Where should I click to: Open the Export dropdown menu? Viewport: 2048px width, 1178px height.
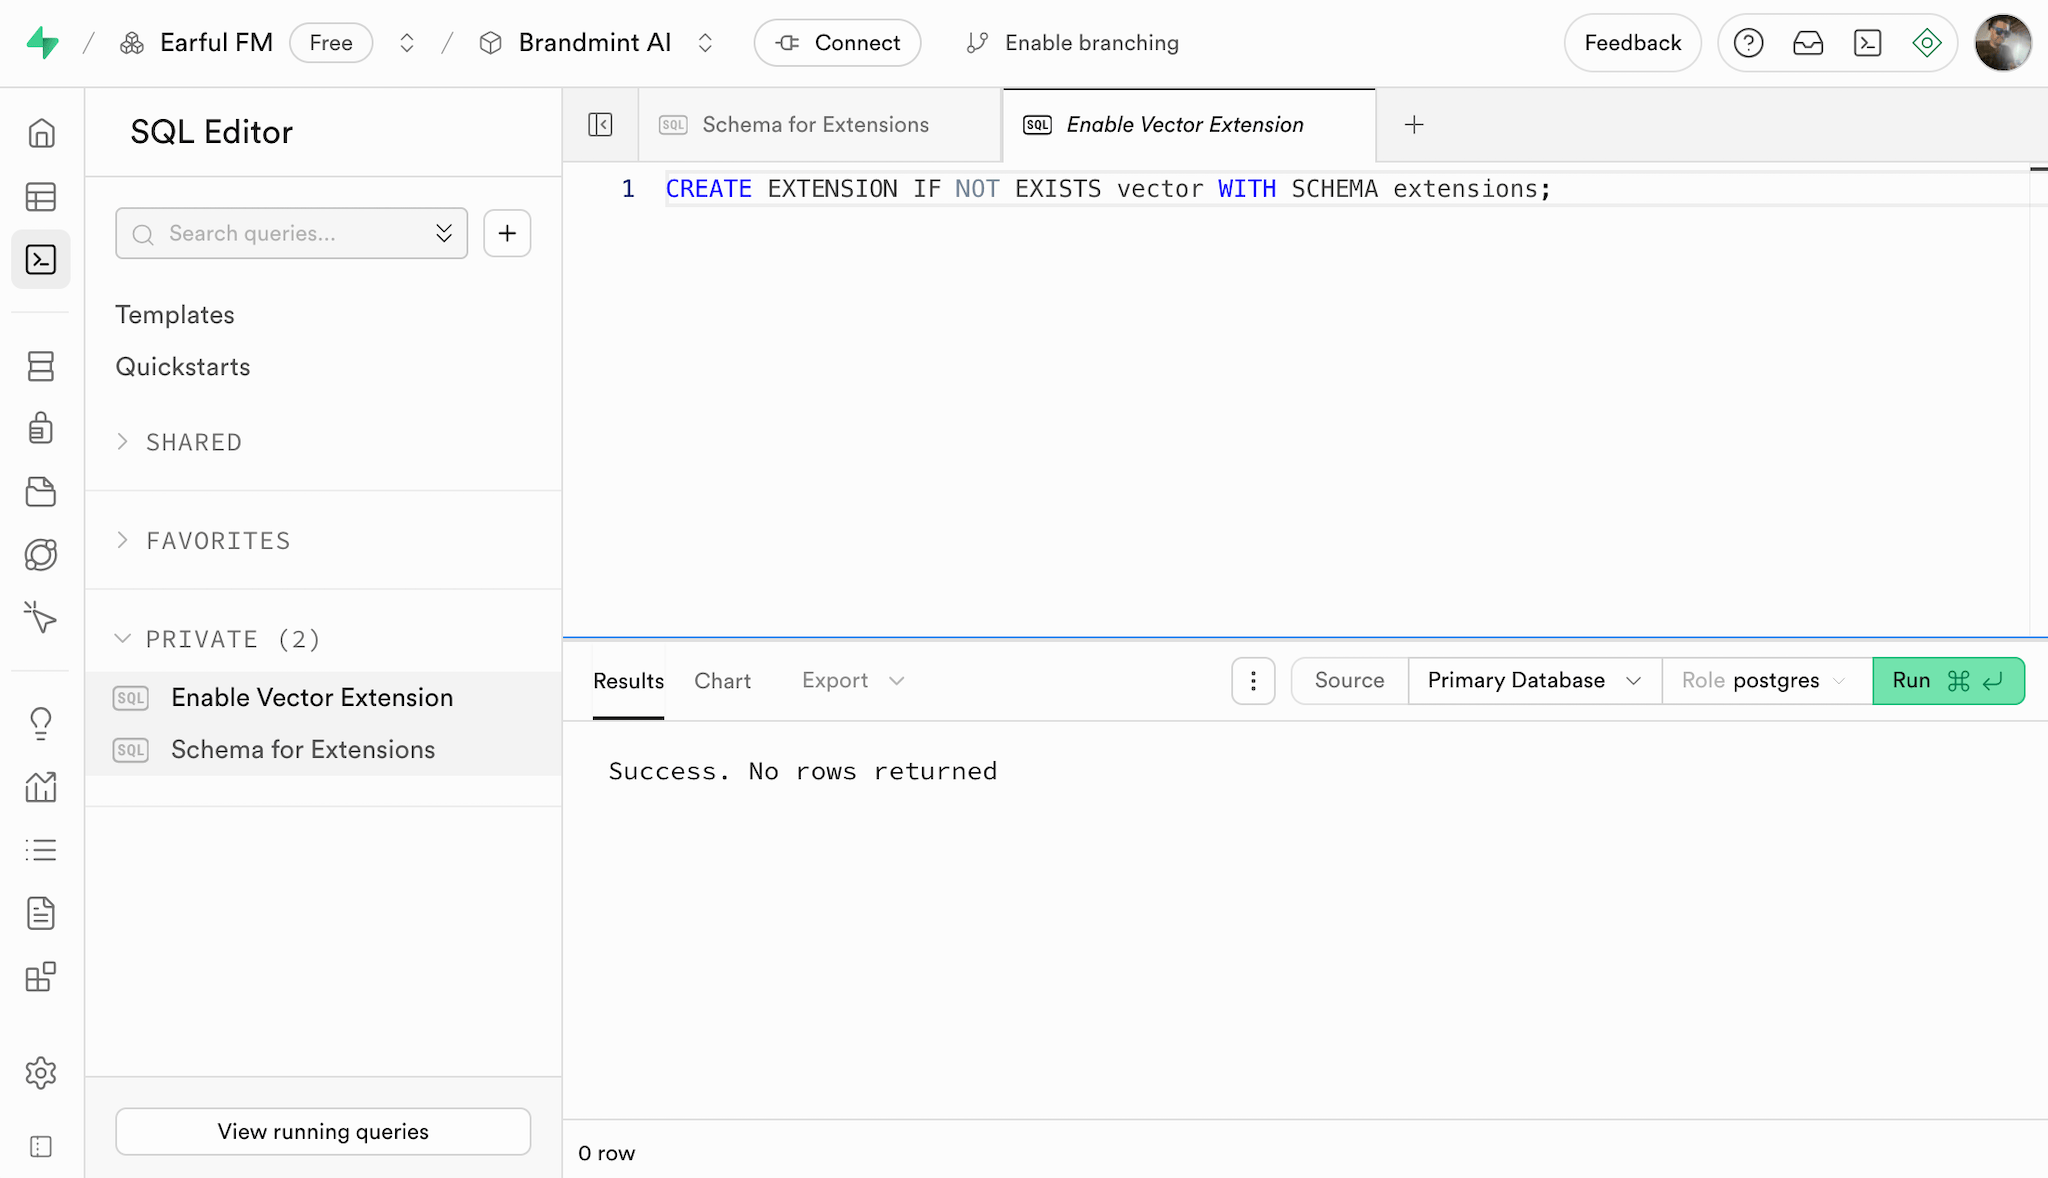(852, 681)
